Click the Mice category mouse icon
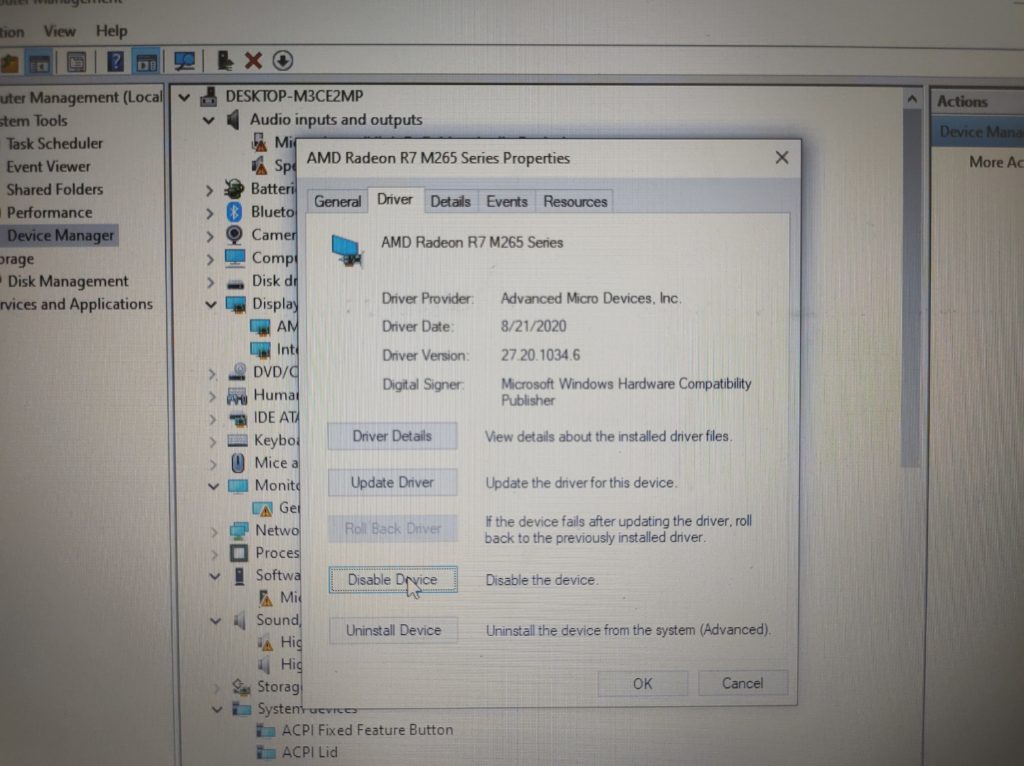The width and height of the screenshot is (1024, 766). coord(238,463)
